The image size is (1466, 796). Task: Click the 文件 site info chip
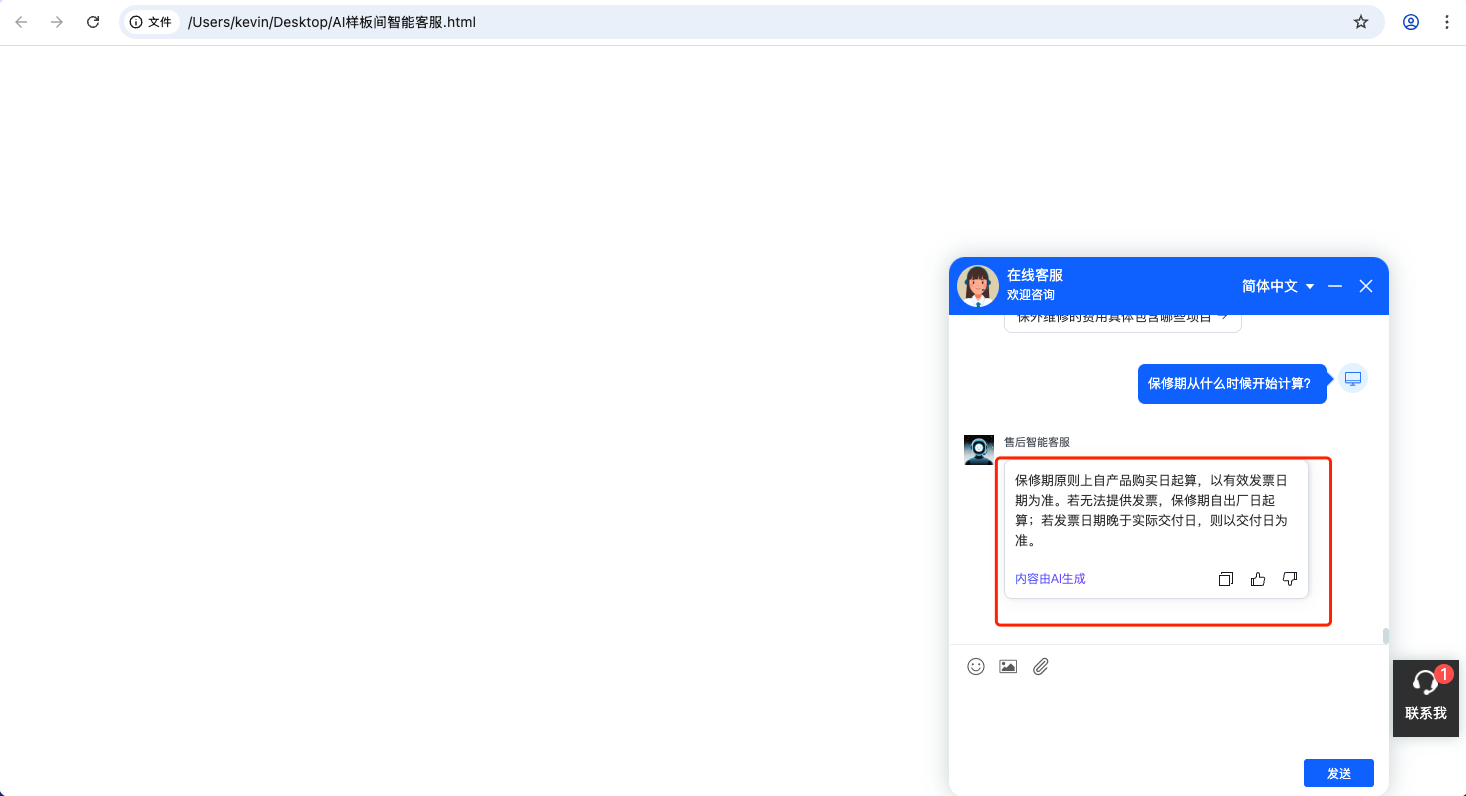(x=151, y=22)
